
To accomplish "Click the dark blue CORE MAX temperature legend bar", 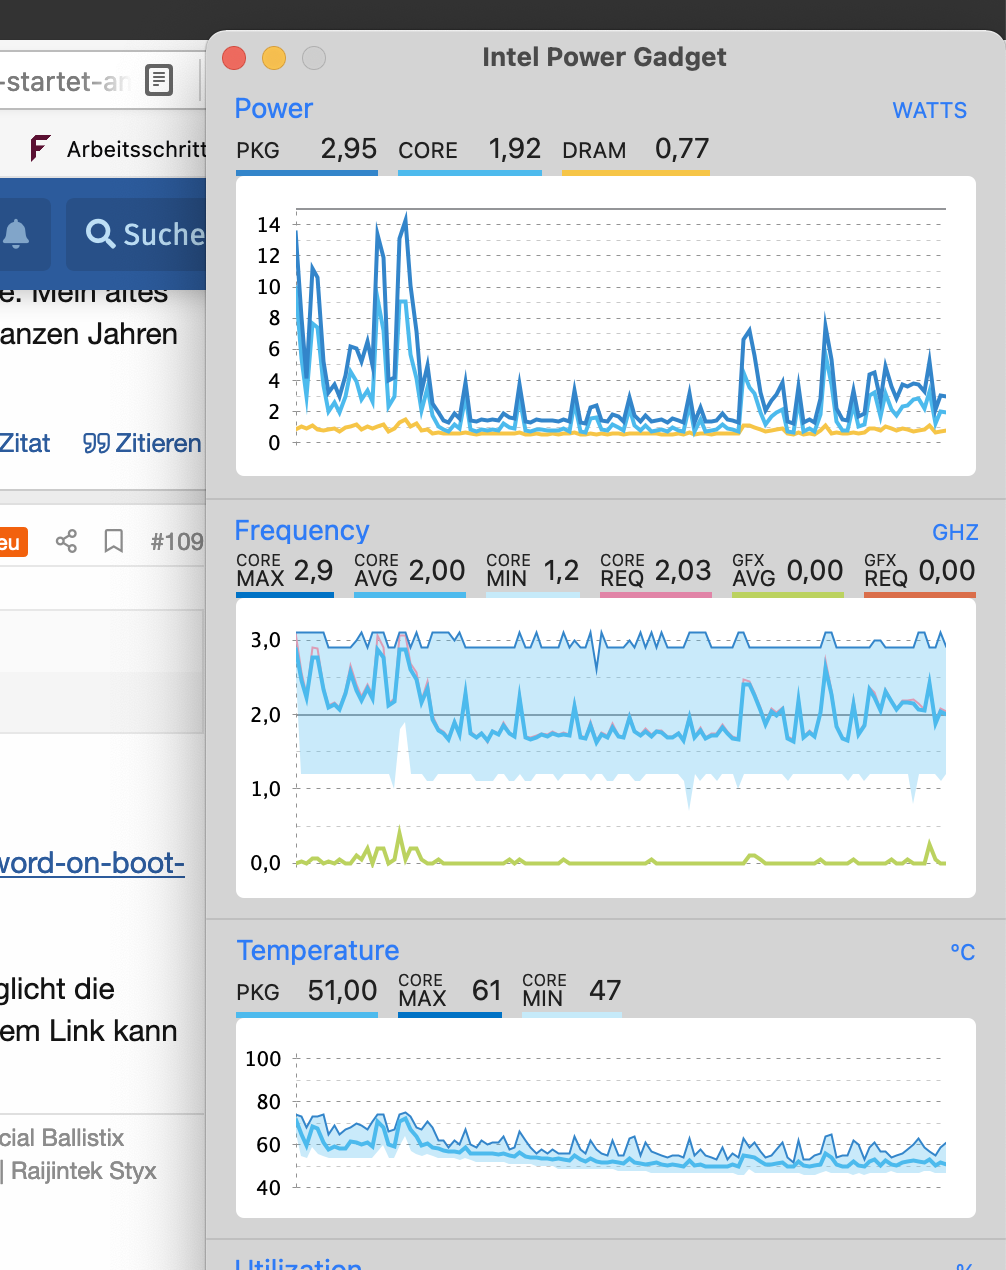I will click(450, 1015).
